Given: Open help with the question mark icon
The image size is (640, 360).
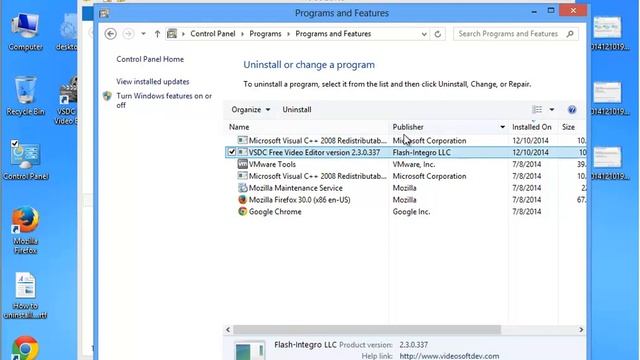Looking at the screenshot, I should [x=572, y=109].
